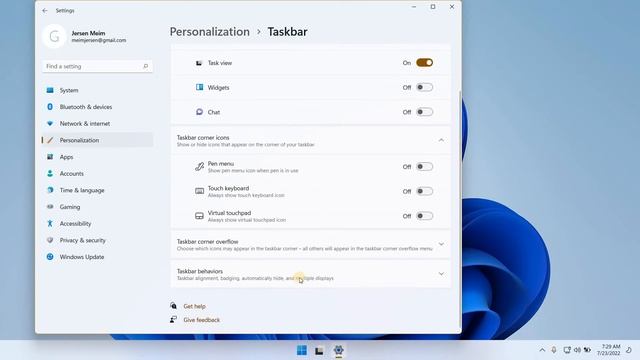640x360 pixels.
Task: Click the Jersen Meim account name
Action: click(x=88, y=33)
